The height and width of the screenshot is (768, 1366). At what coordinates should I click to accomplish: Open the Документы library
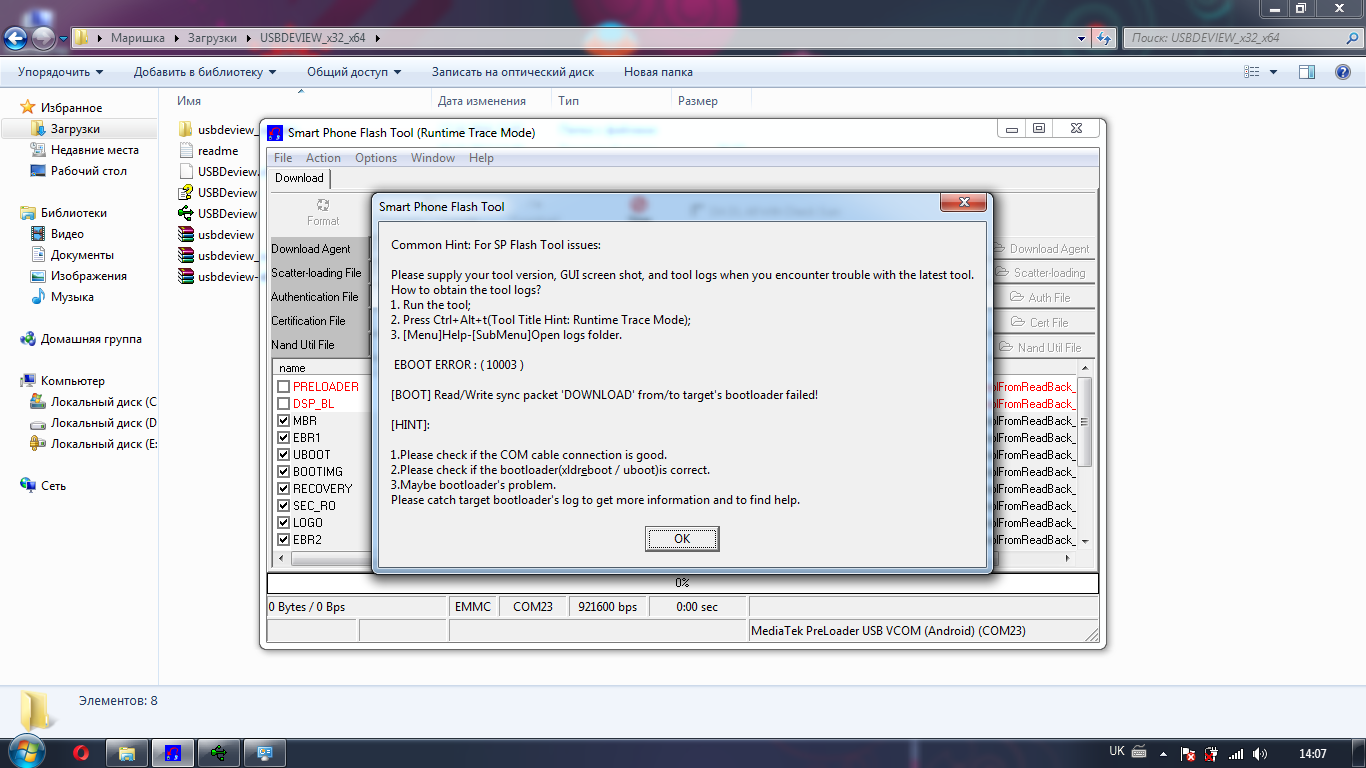coord(82,255)
